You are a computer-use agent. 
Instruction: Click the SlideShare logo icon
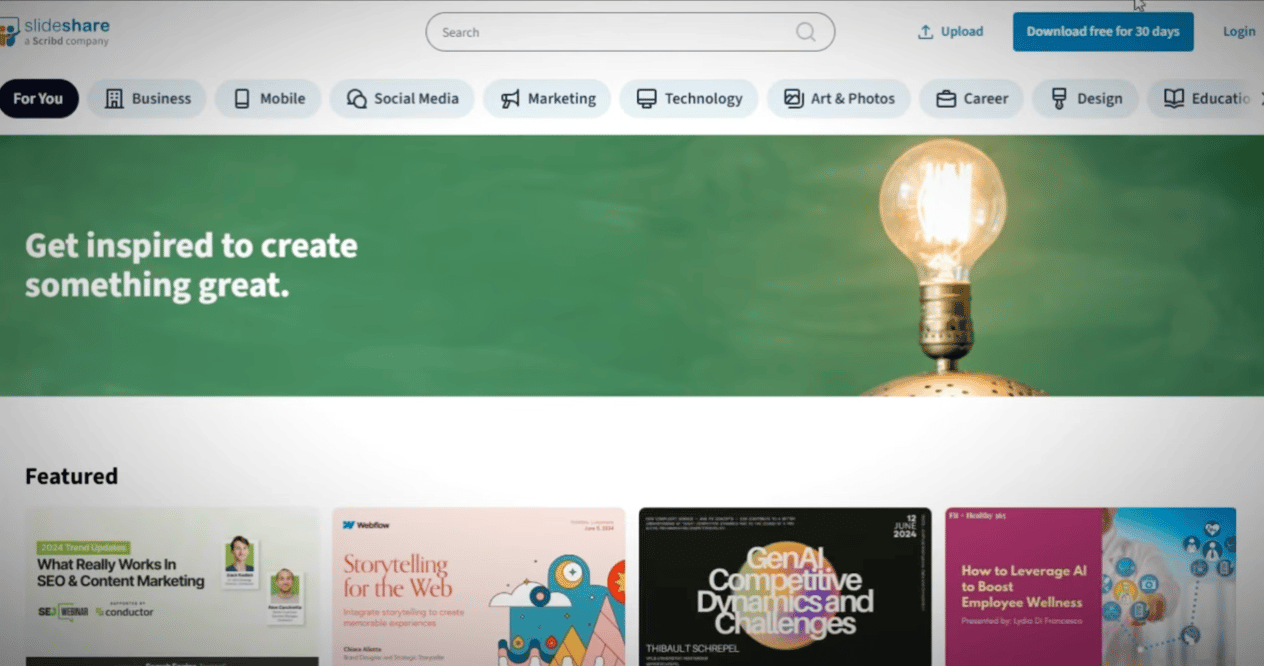pyautogui.click(x=9, y=32)
